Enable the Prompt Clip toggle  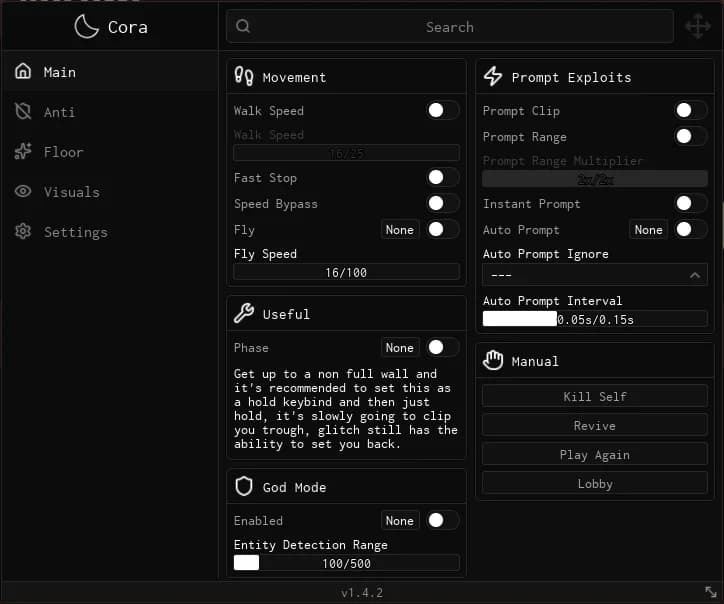coord(691,110)
